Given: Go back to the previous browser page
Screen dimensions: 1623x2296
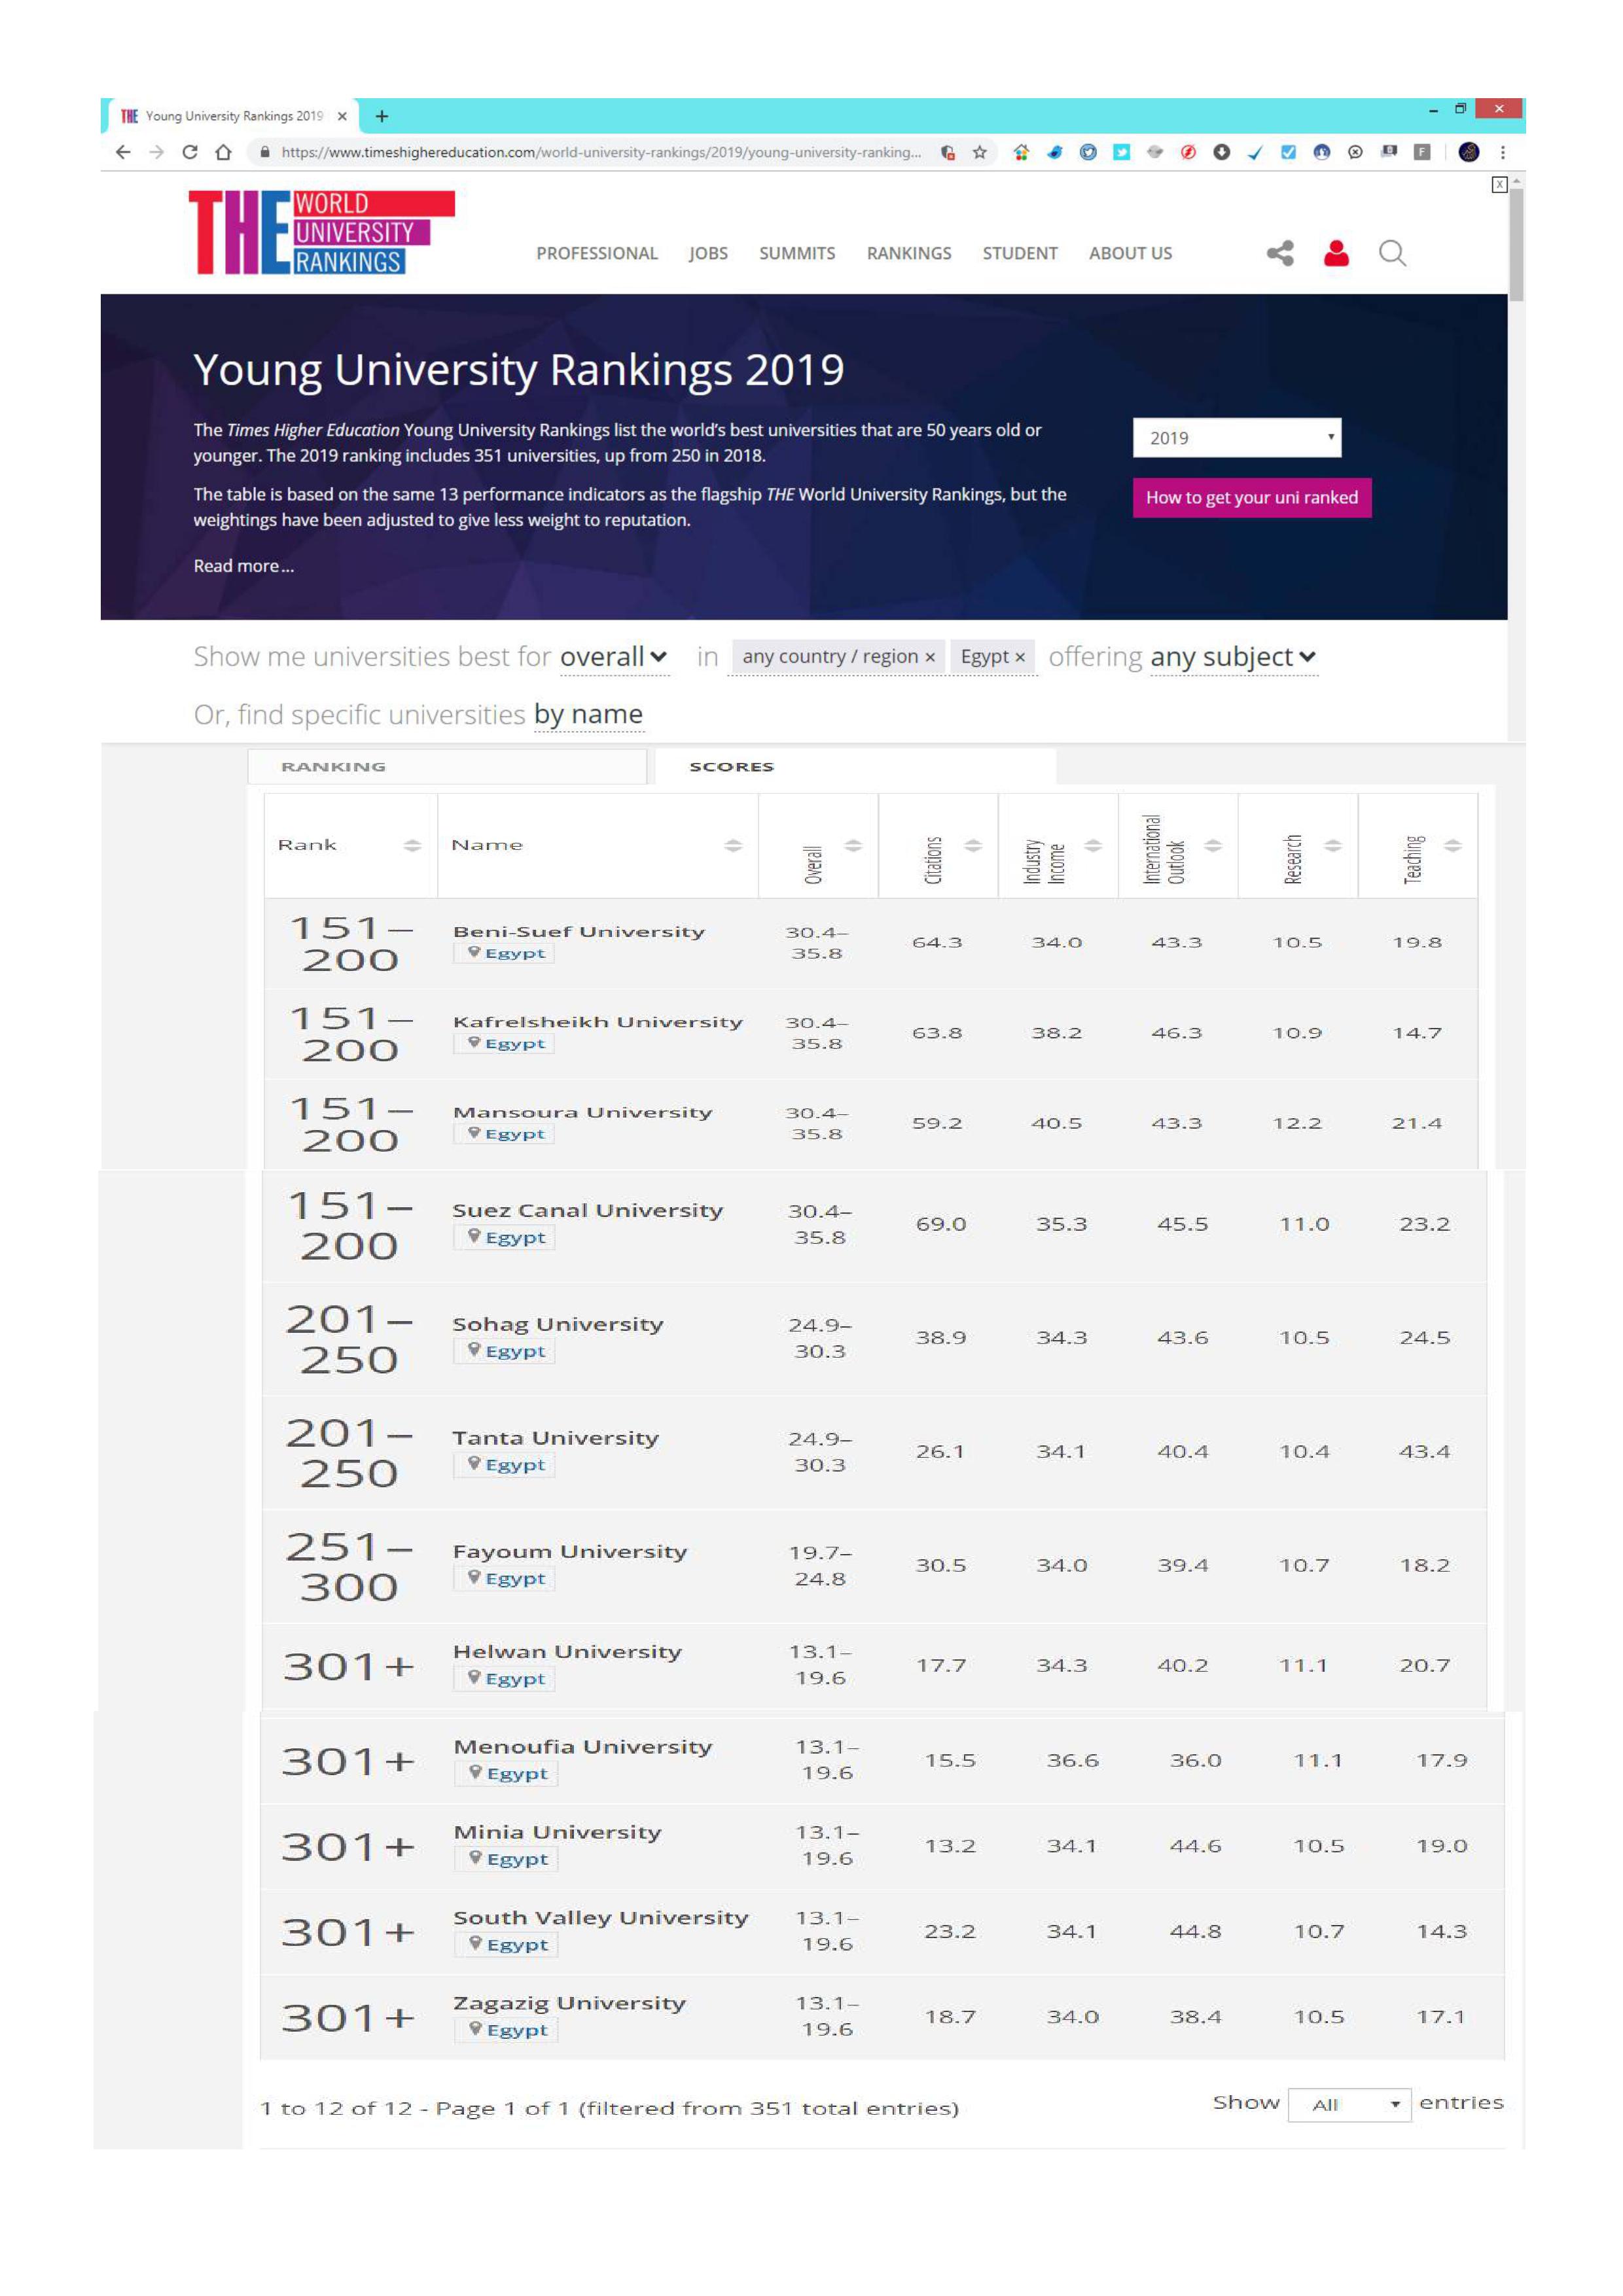Looking at the screenshot, I should (123, 152).
